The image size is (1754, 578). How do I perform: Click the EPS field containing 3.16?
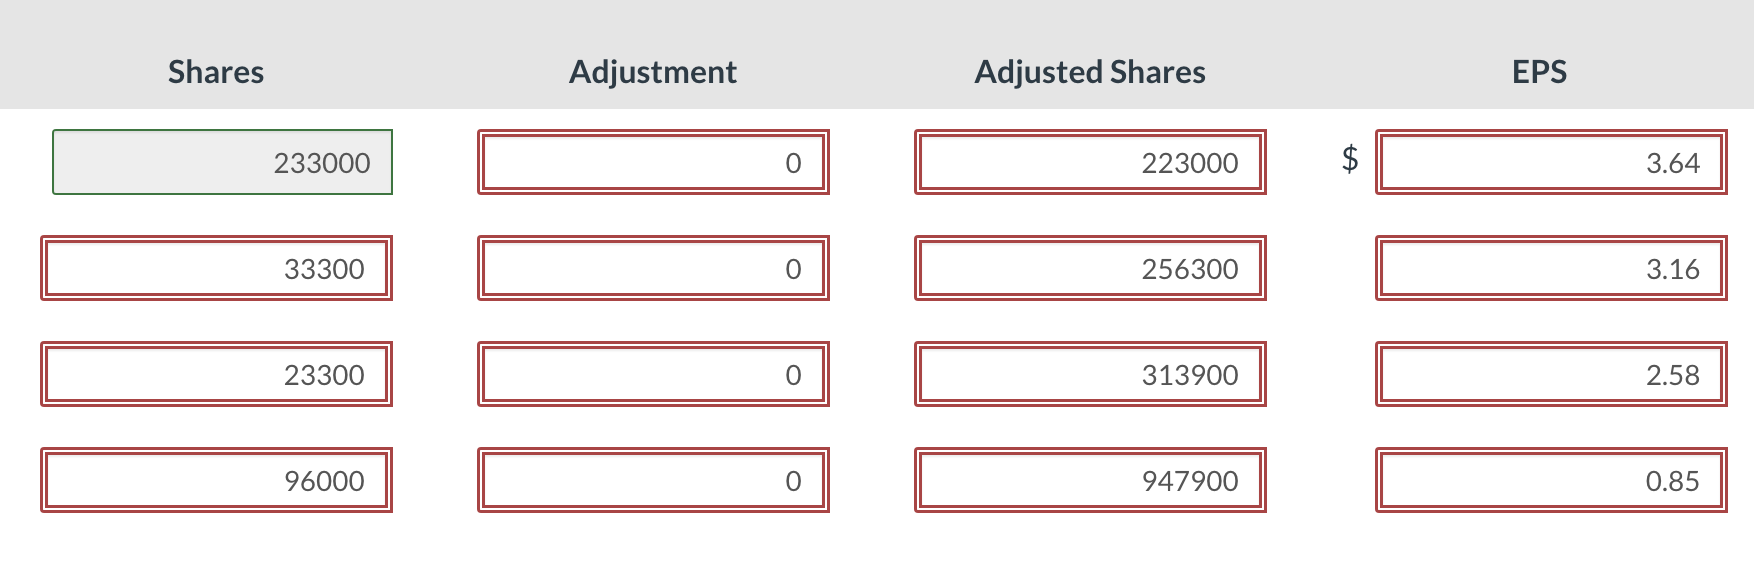coord(1550,267)
